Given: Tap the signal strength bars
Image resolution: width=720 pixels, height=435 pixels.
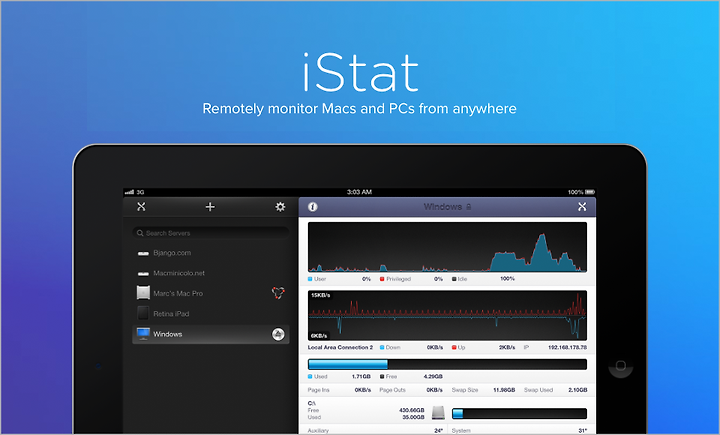Looking at the screenshot, I should (x=129, y=192).
